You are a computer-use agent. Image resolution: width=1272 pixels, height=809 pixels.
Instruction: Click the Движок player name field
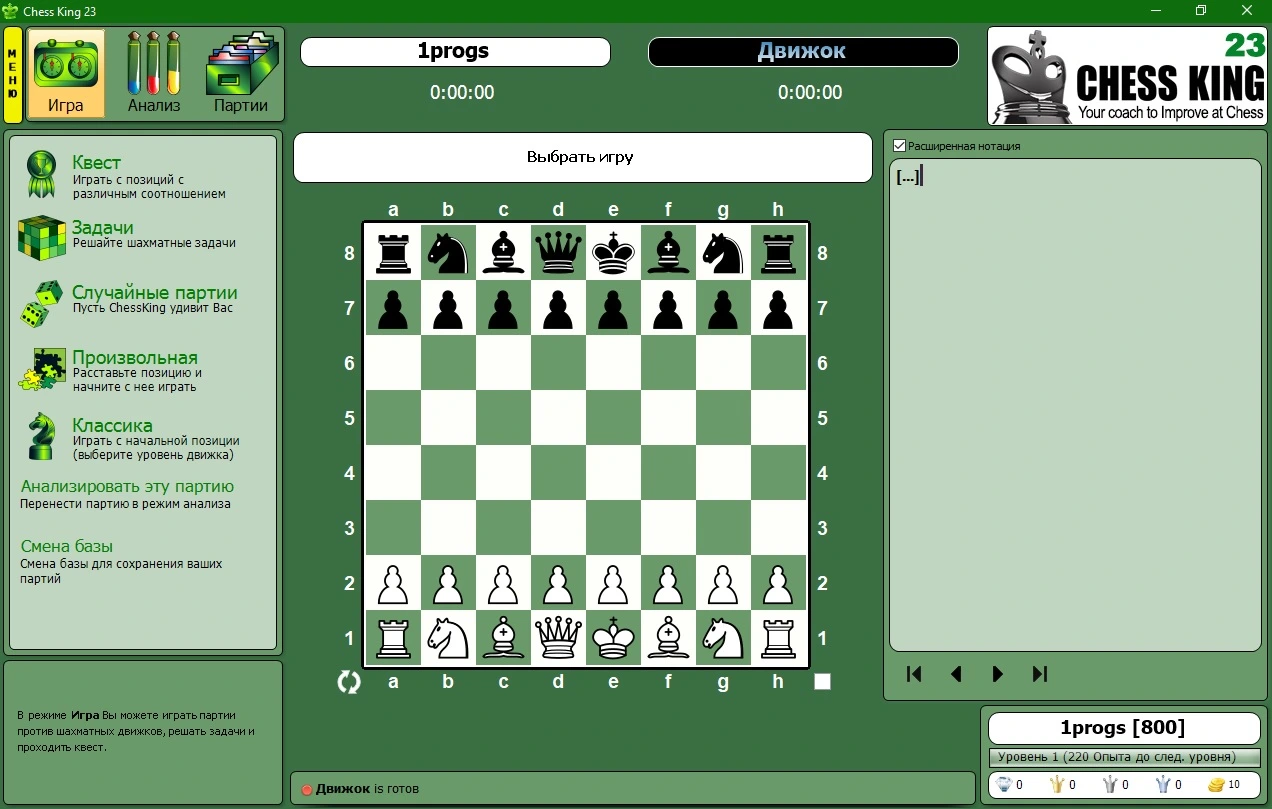tap(803, 52)
